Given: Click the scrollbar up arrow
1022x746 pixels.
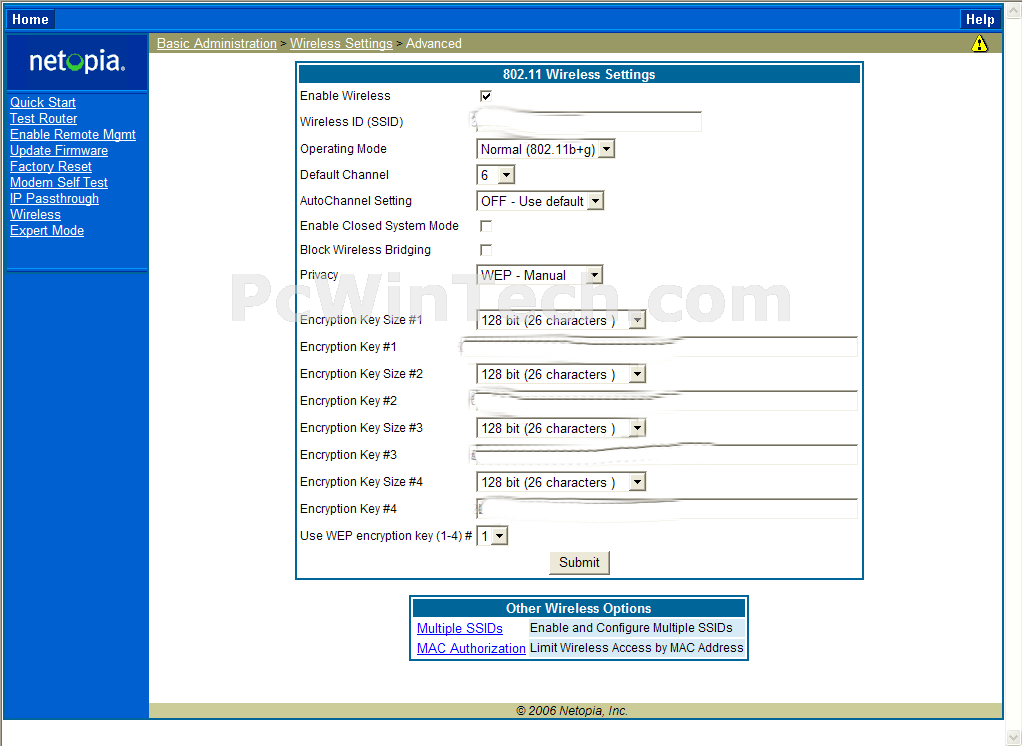Looking at the screenshot, I should (x=1014, y=10).
